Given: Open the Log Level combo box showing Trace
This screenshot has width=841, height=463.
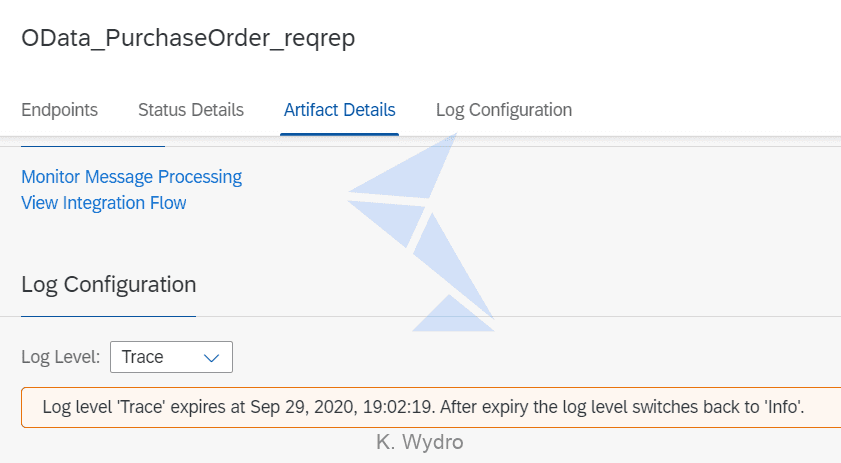Looking at the screenshot, I should coord(171,357).
